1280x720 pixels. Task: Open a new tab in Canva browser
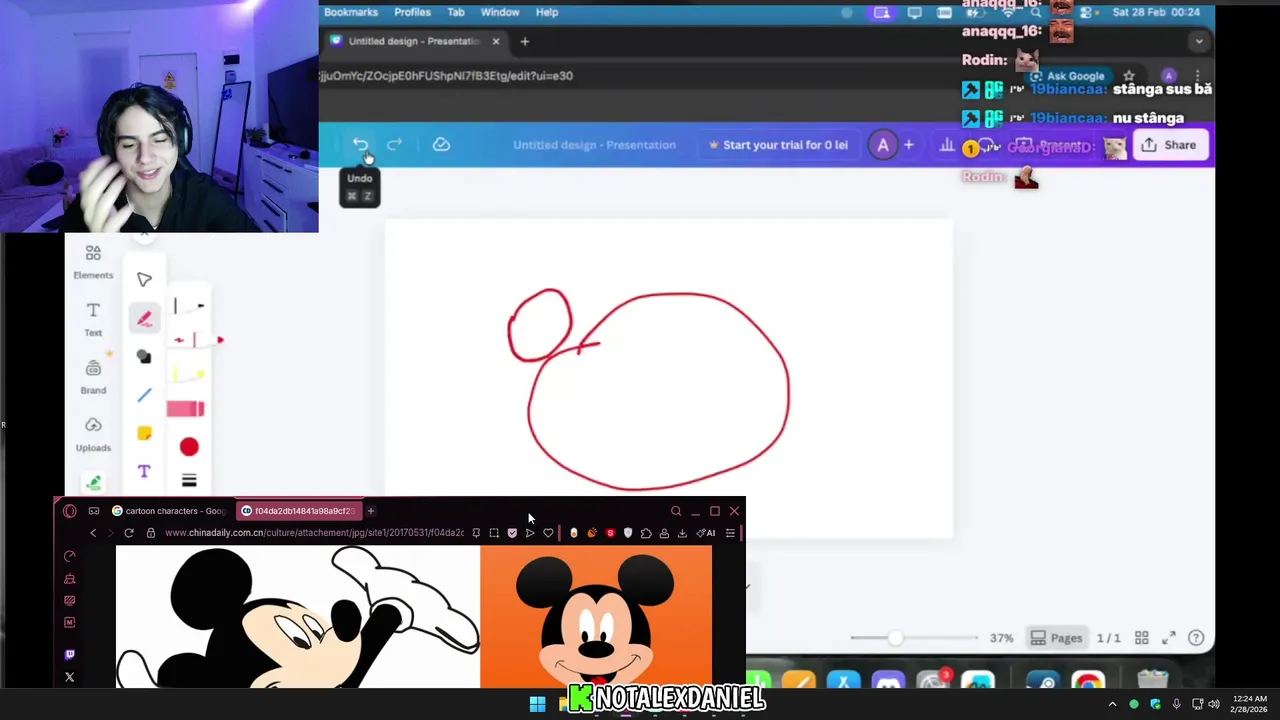524,41
